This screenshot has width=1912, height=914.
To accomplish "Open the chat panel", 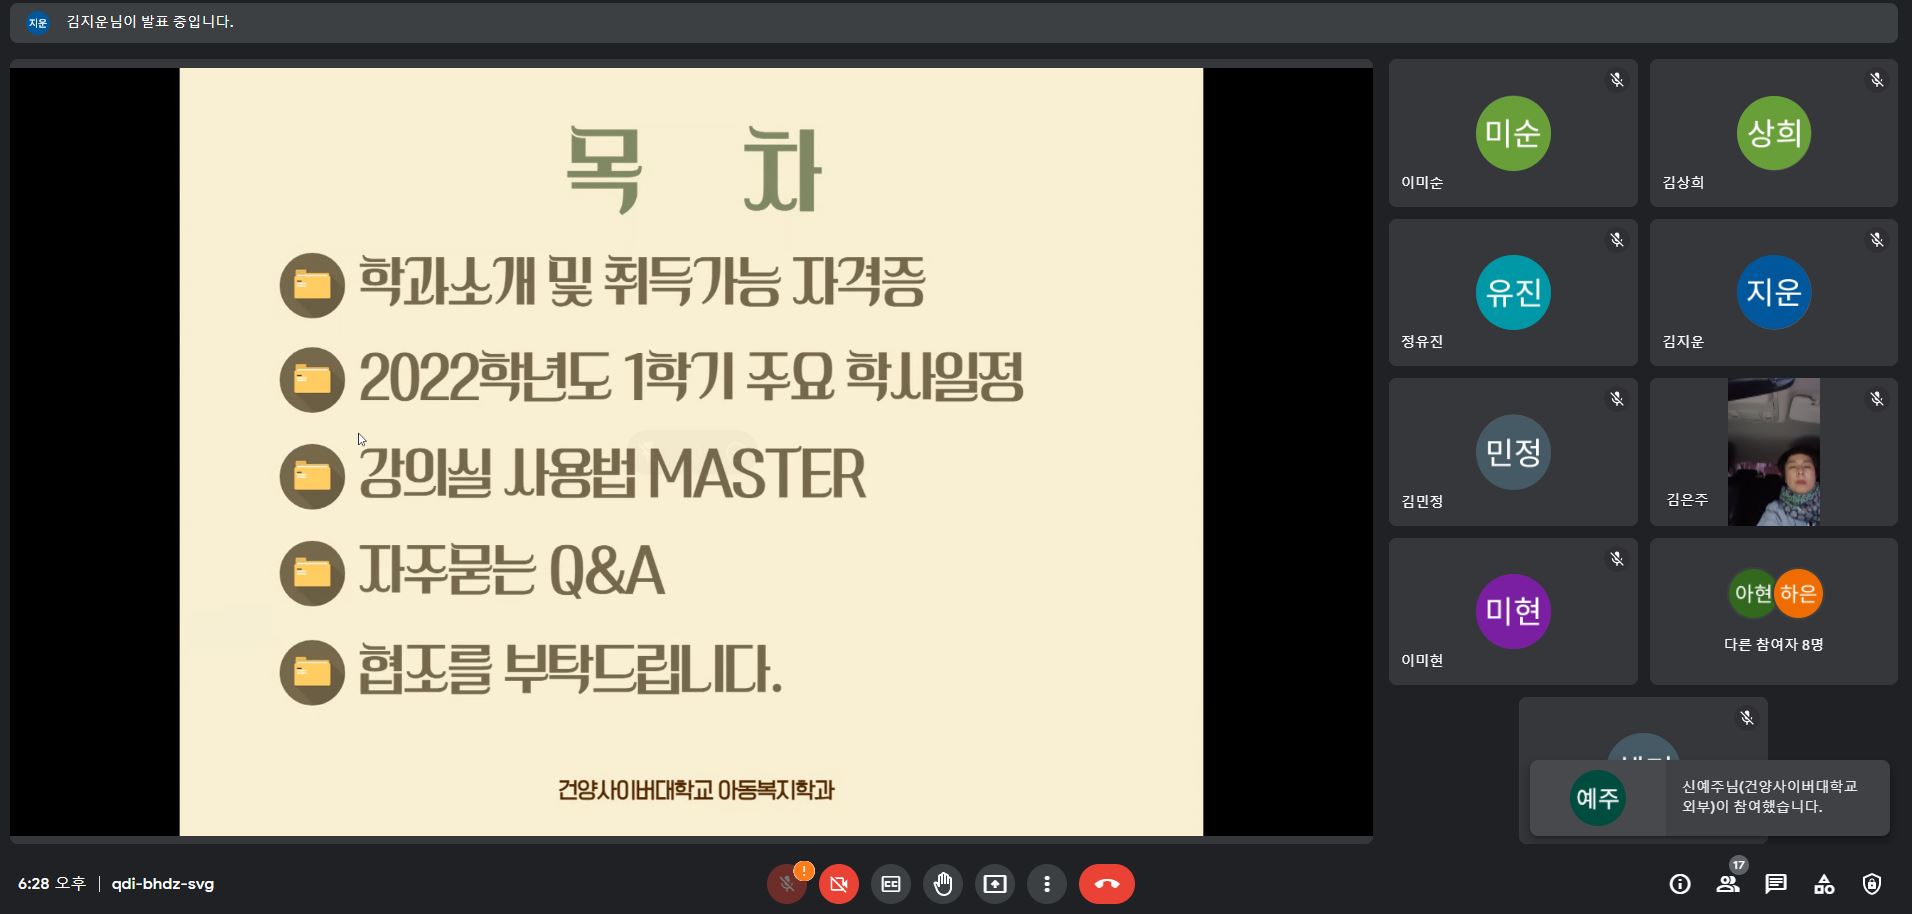I will [1776, 884].
